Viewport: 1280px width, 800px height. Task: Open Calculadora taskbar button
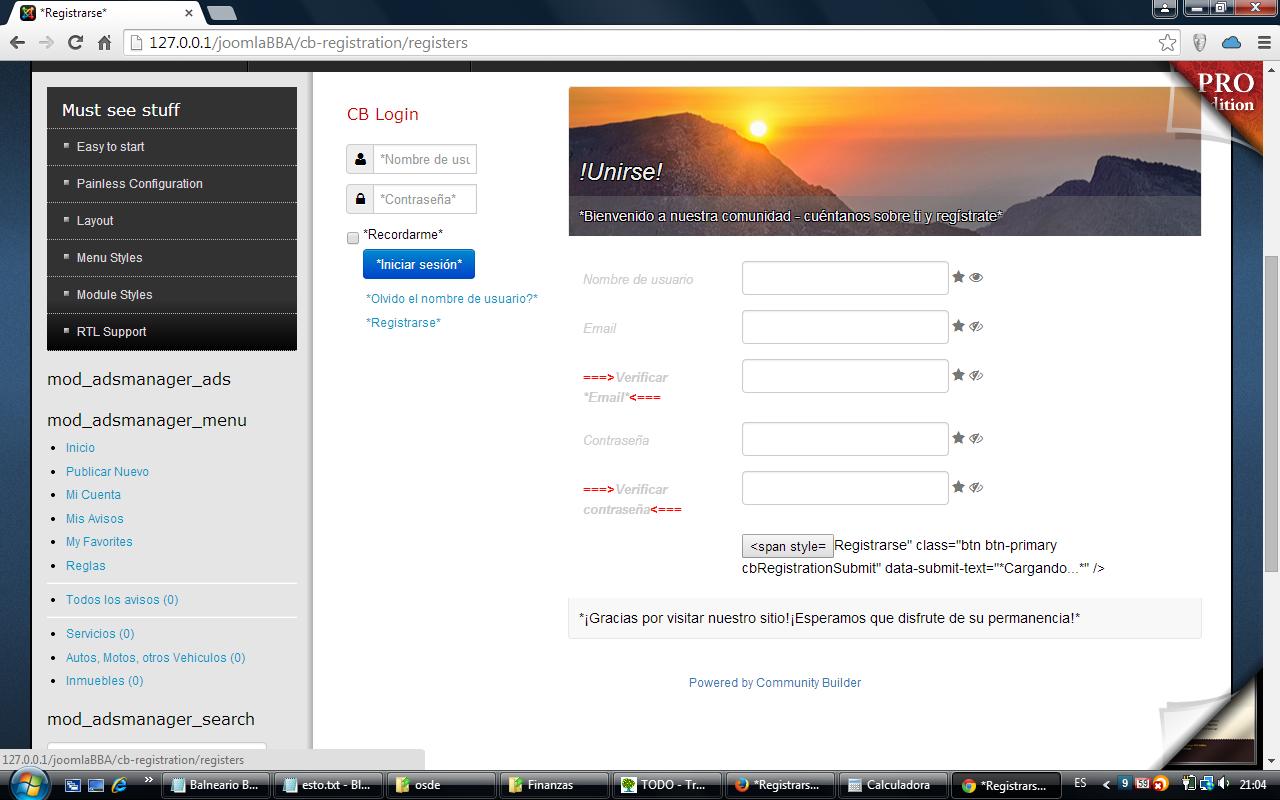(x=892, y=785)
